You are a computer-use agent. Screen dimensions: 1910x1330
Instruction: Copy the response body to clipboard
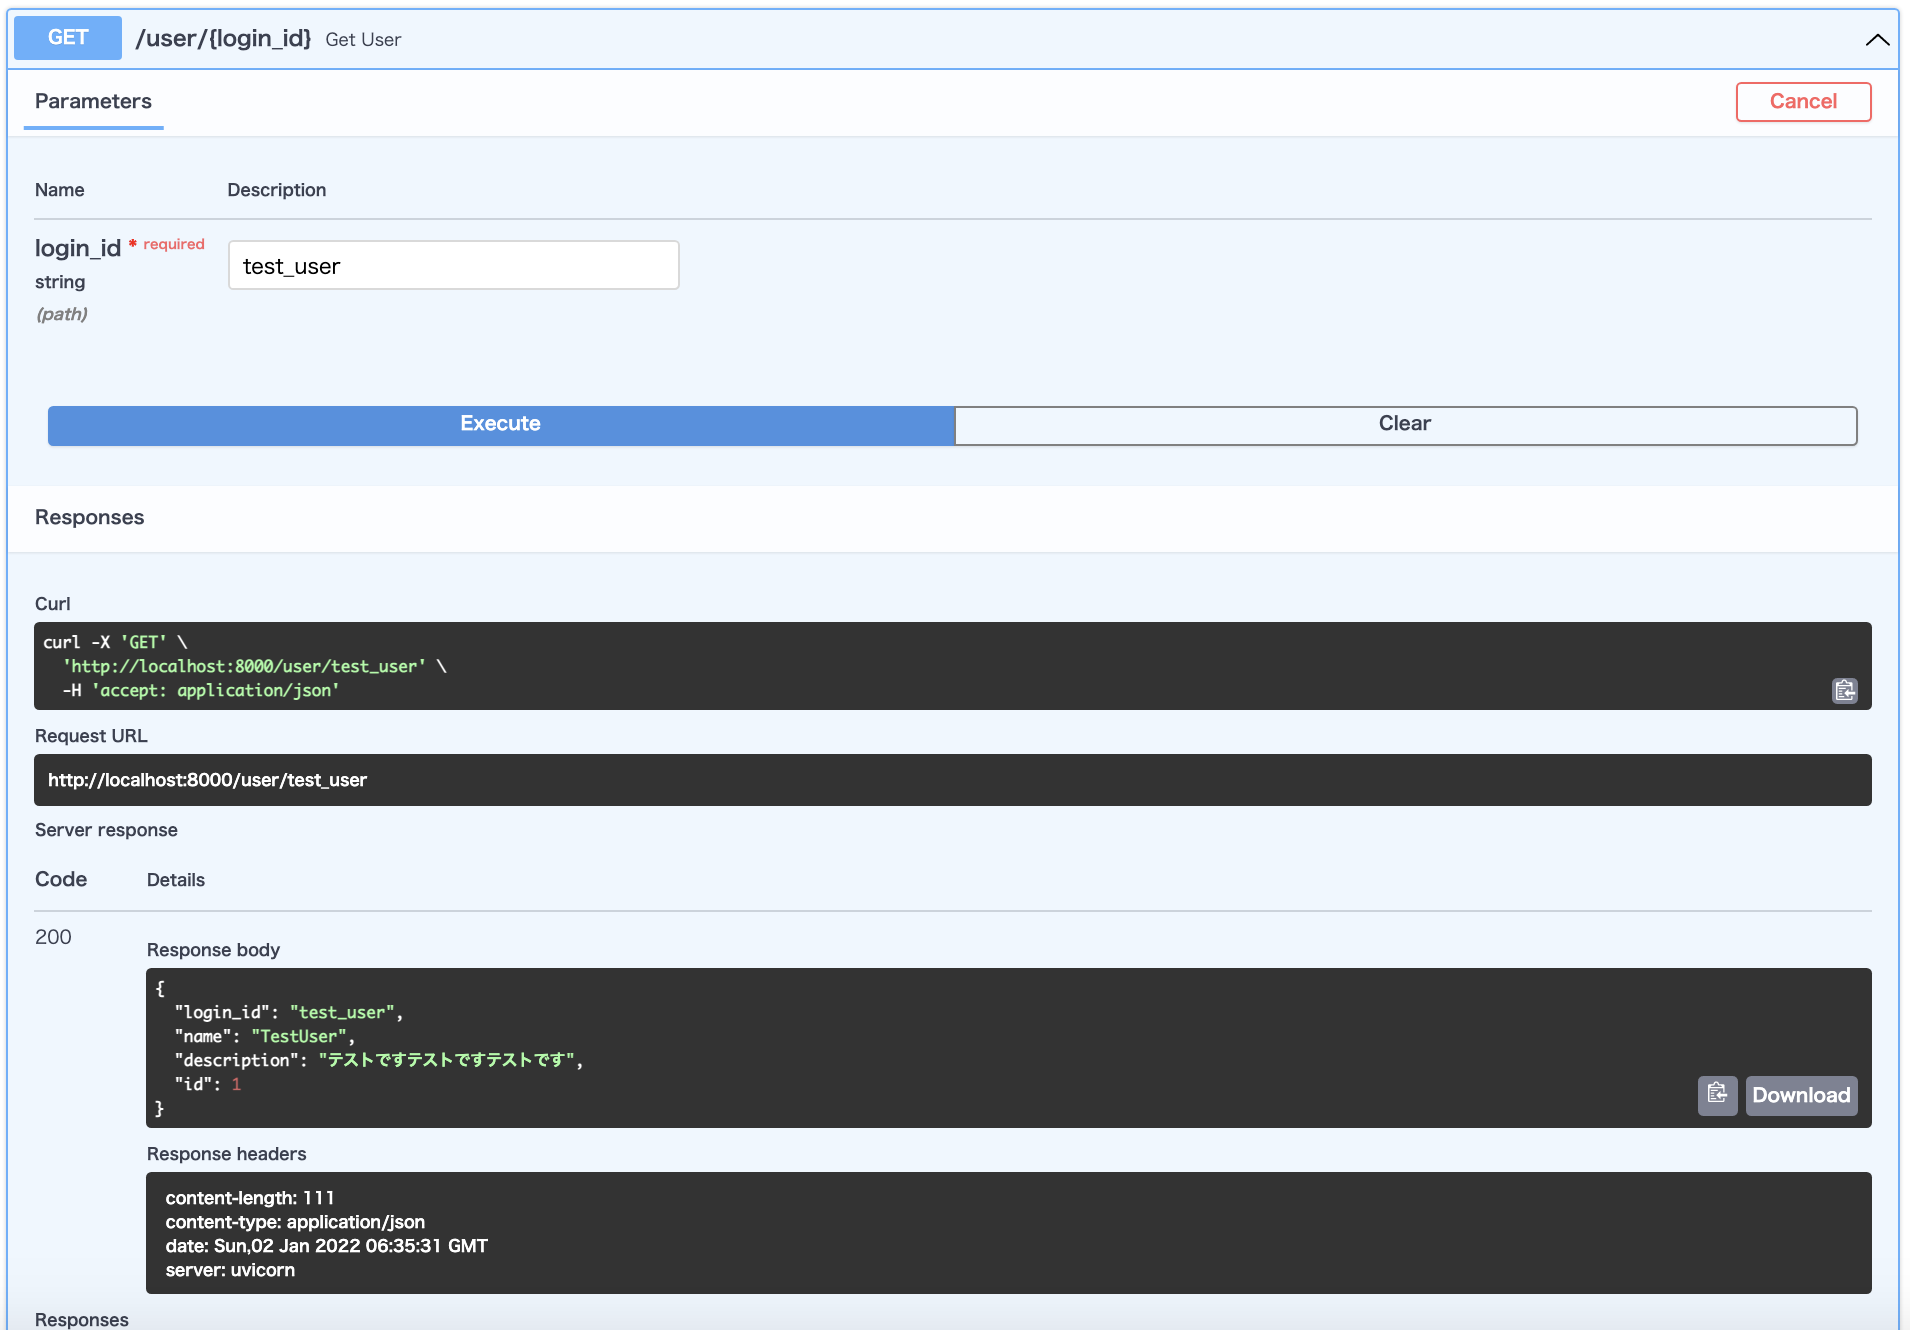tap(1717, 1095)
